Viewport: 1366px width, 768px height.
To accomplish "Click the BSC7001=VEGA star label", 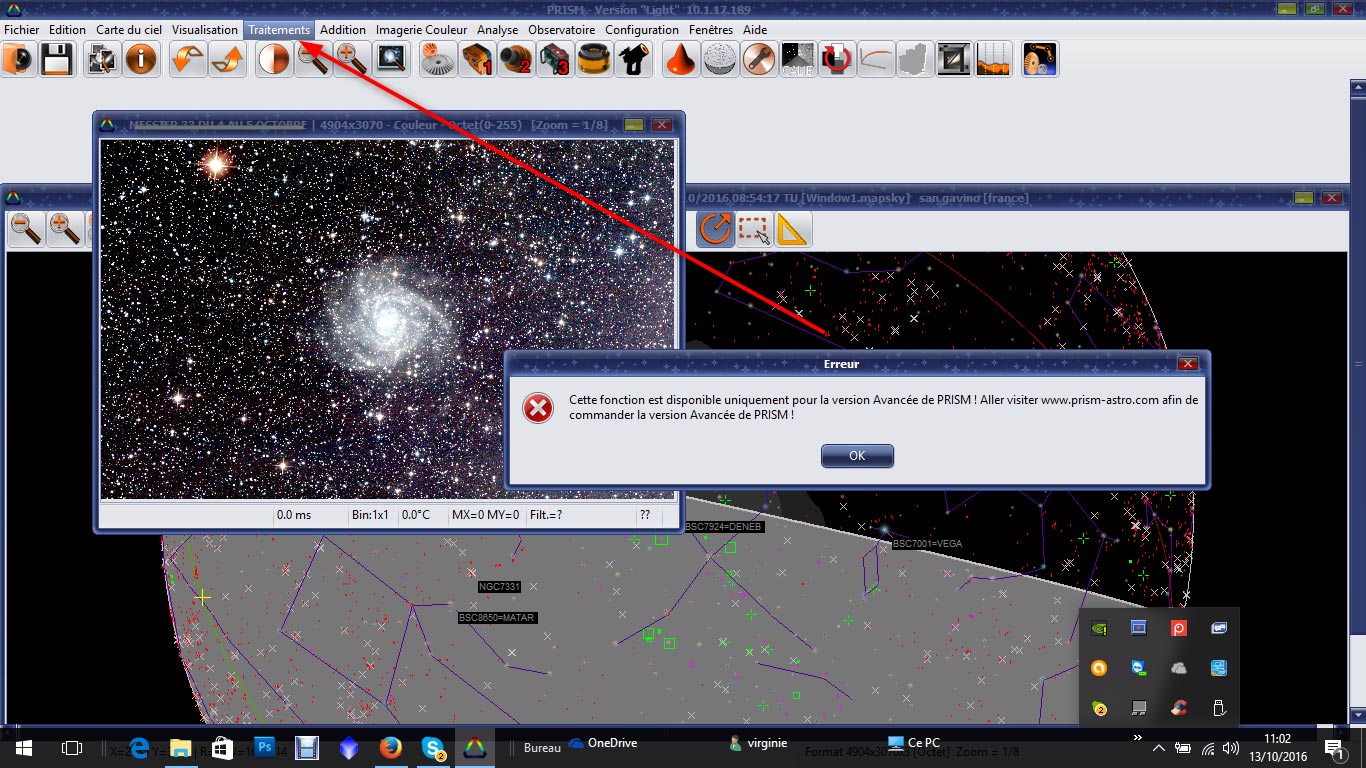I will point(927,544).
